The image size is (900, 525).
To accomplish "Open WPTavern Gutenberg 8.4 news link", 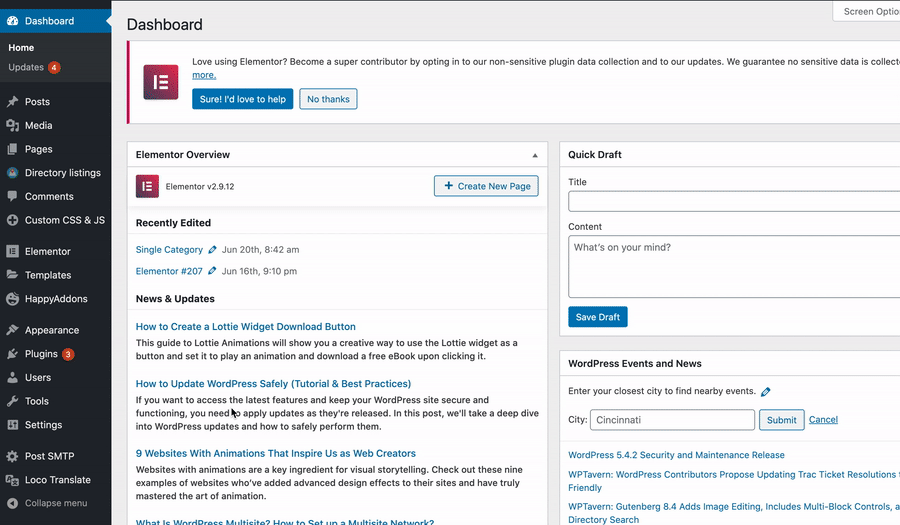I will tap(734, 513).
